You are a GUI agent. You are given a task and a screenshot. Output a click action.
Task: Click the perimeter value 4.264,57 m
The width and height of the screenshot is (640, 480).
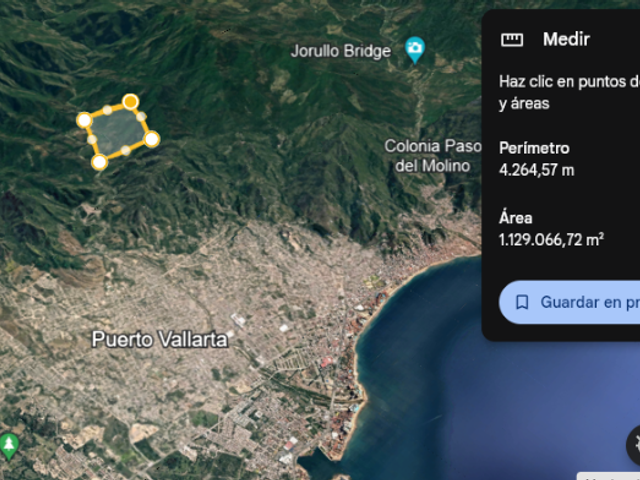536,170
